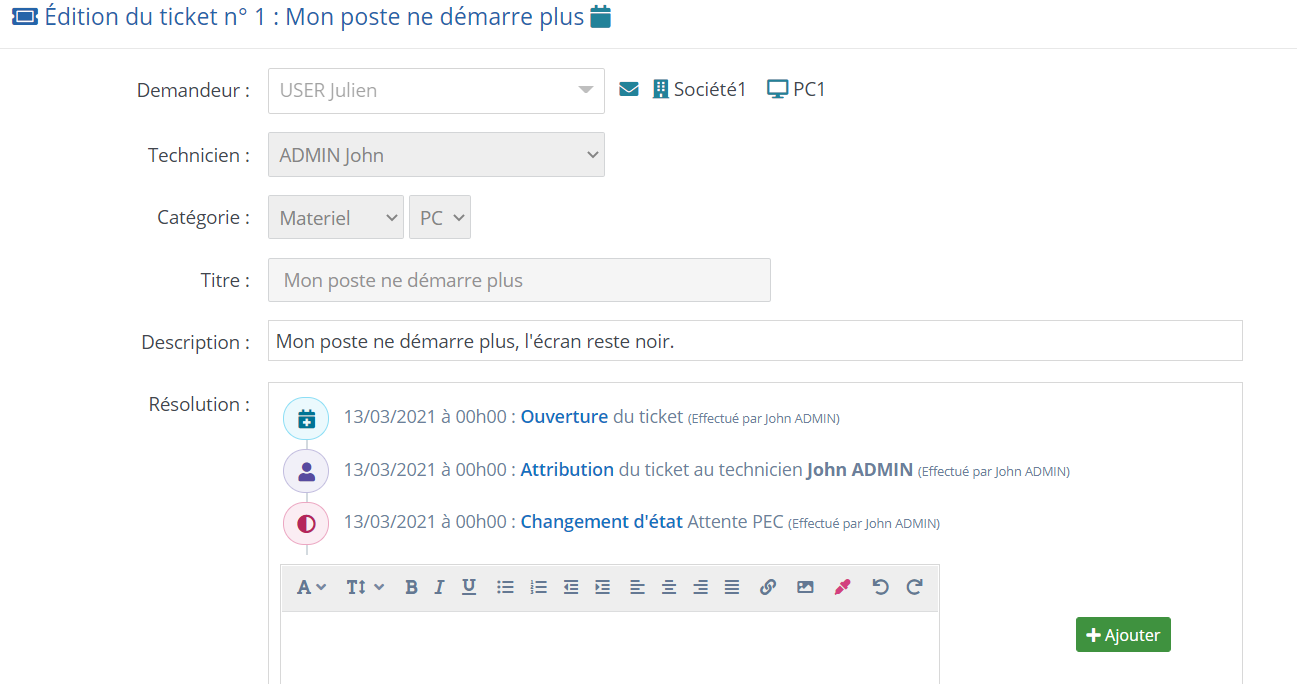
Task: Open the font size menu in editor
Action: click(x=365, y=587)
